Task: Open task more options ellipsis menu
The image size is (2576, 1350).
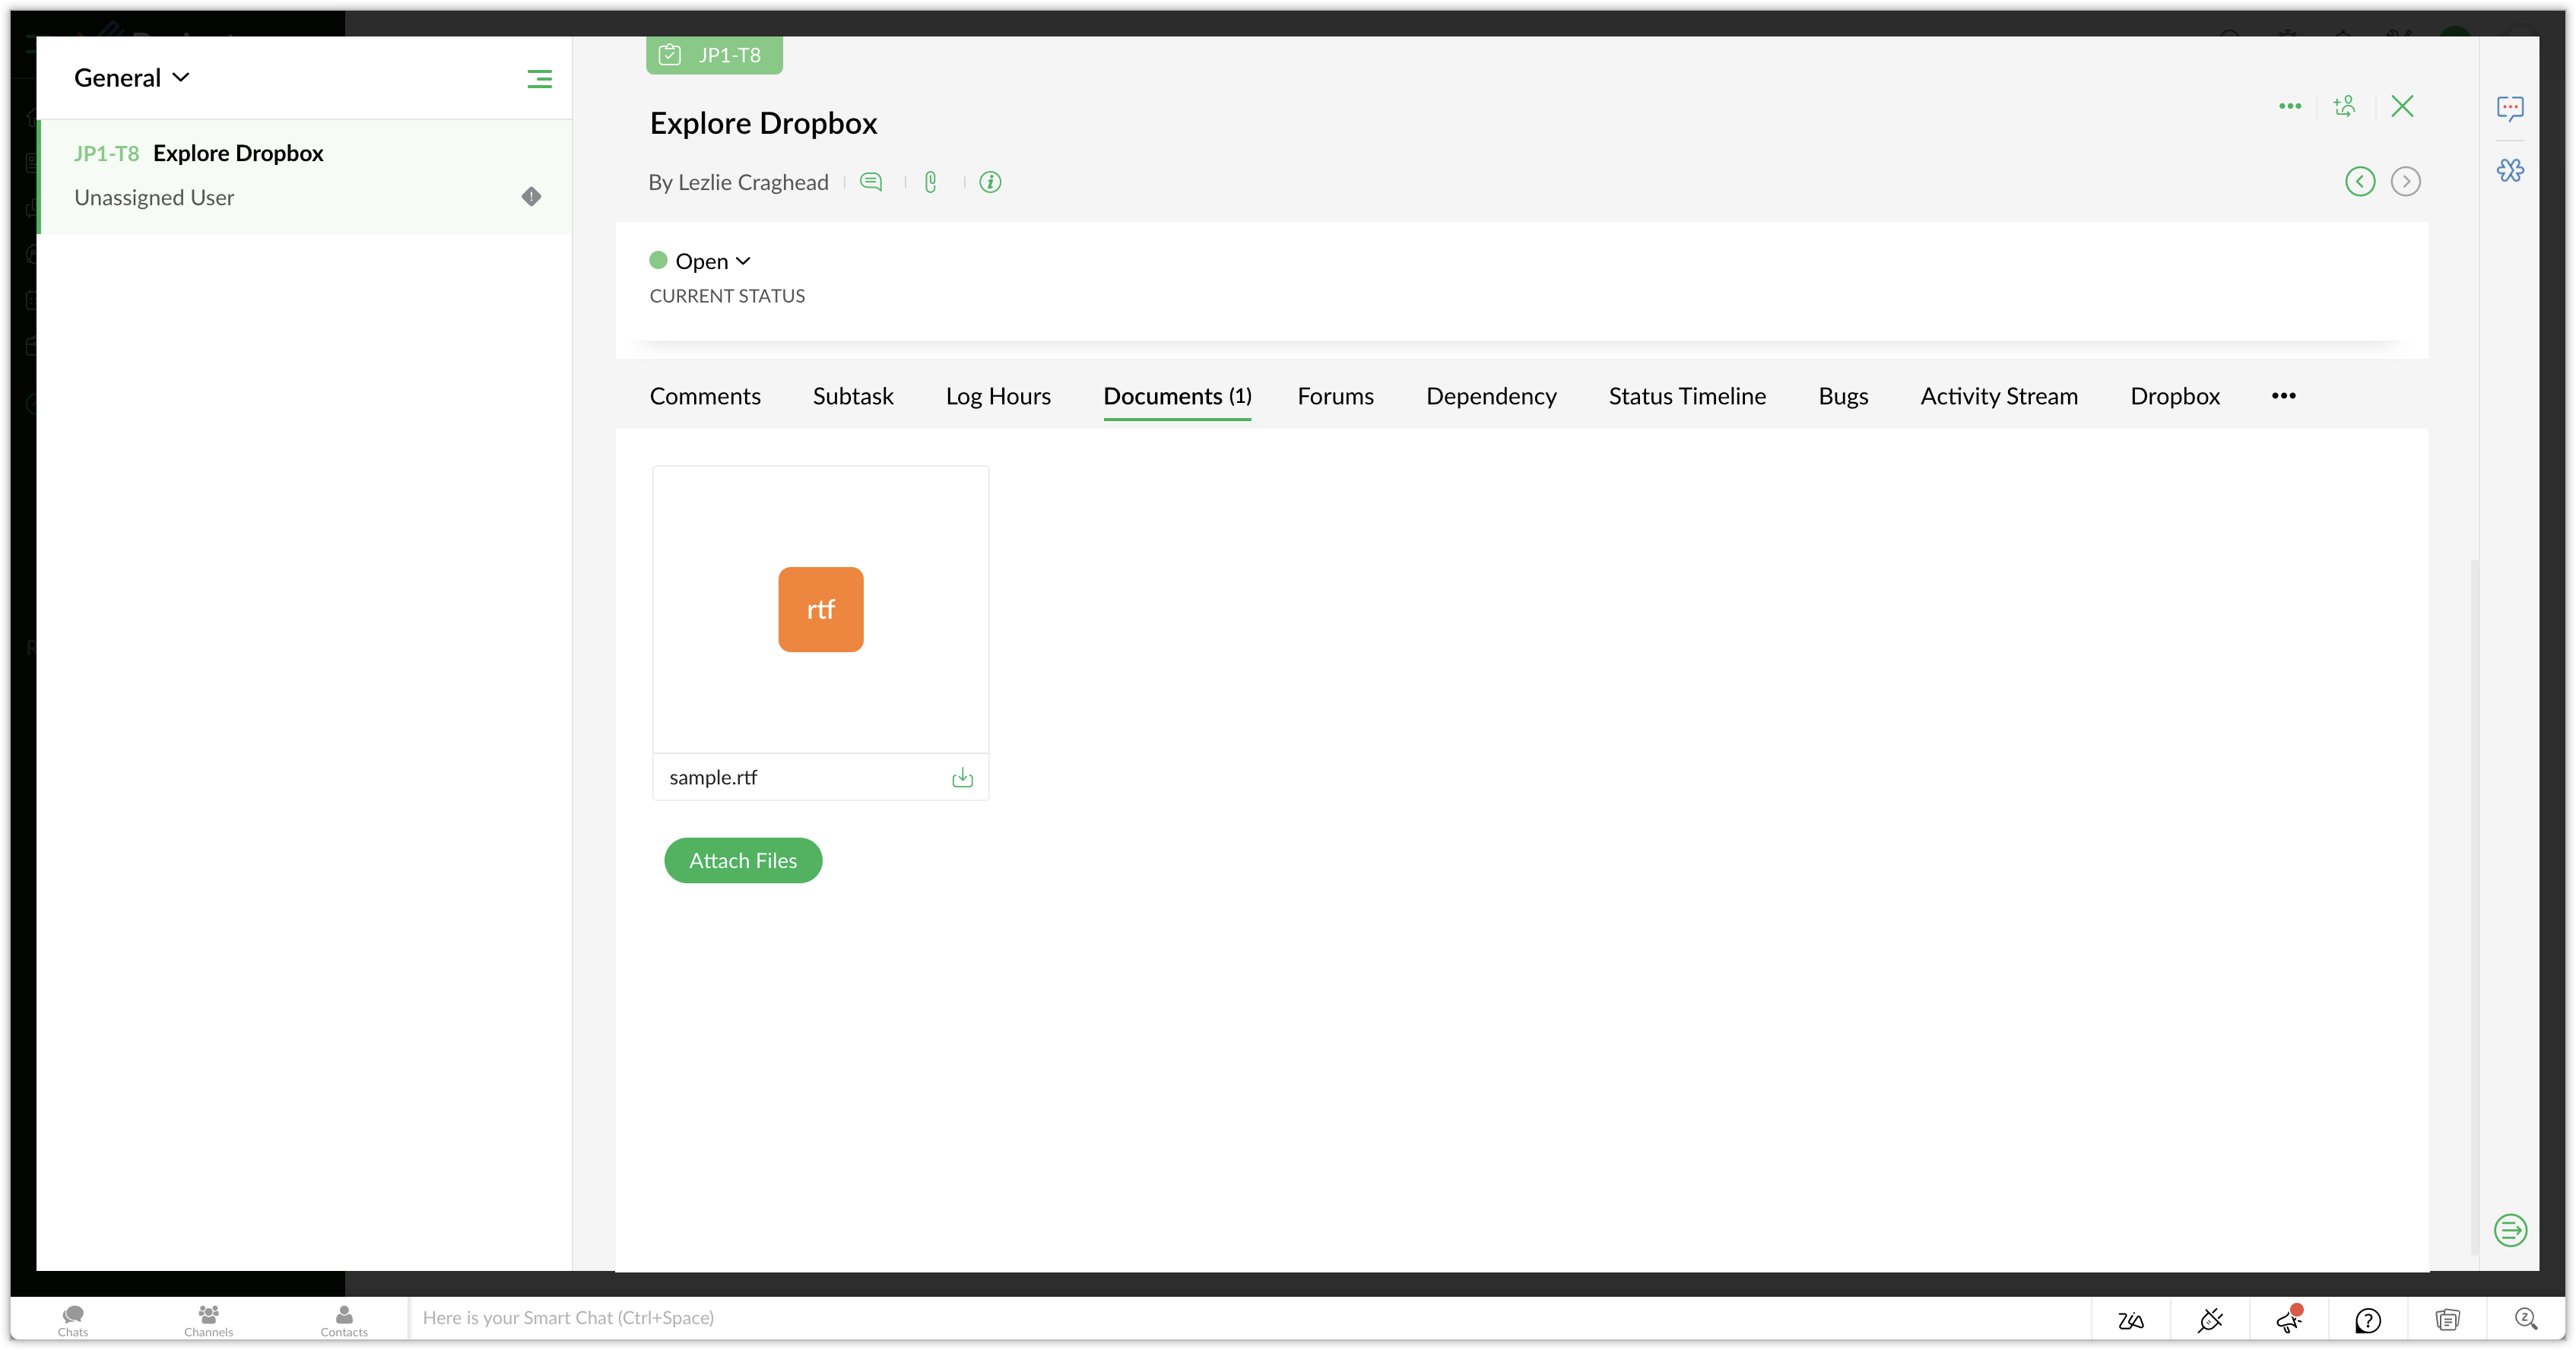Action: tap(2290, 106)
